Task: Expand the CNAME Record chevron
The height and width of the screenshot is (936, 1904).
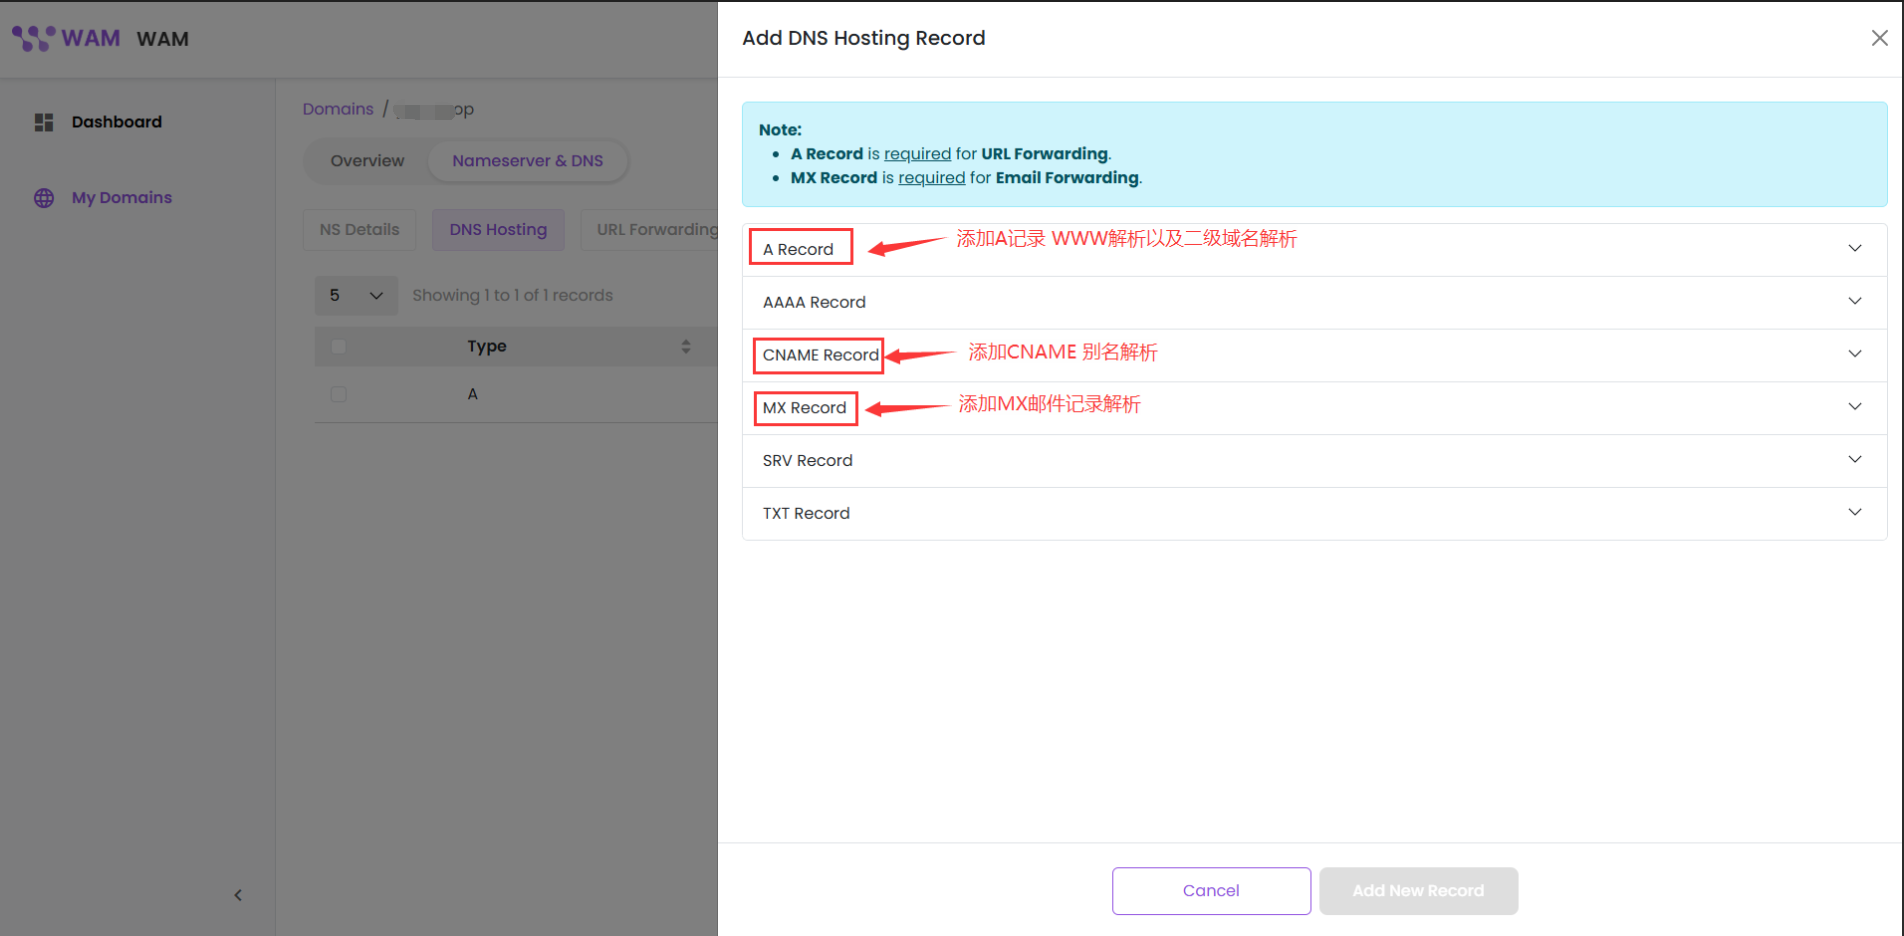Action: (1854, 354)
